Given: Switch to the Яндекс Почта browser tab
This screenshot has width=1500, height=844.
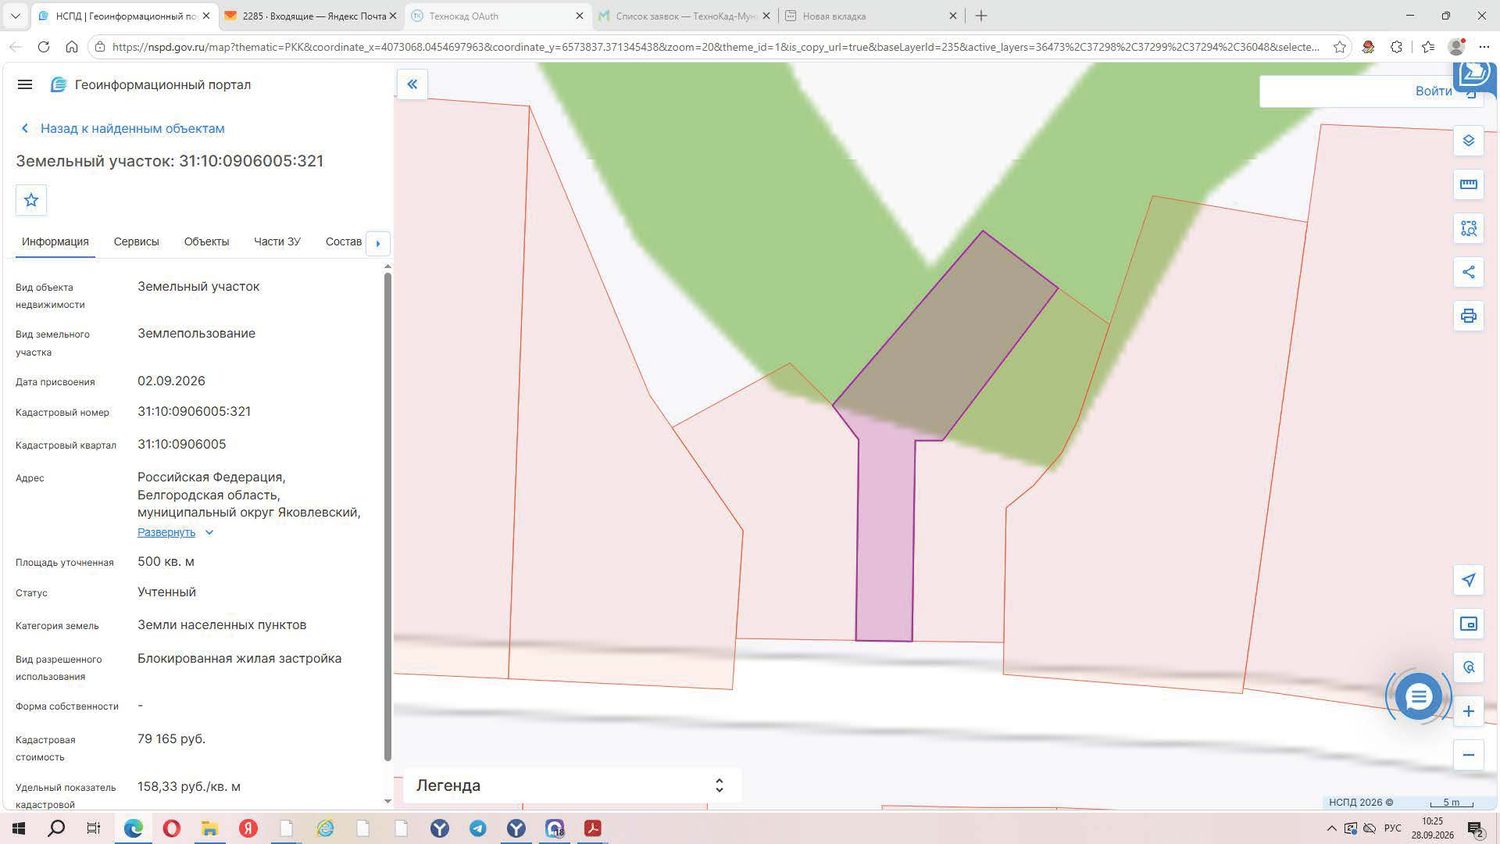Looking at the screenshot, I should click(310, 16).
